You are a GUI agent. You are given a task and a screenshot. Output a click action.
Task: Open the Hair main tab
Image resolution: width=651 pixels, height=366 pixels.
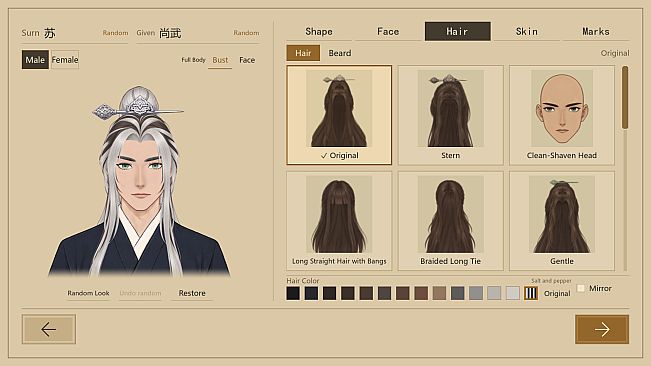pyautogui.click(x=458, y=32)
